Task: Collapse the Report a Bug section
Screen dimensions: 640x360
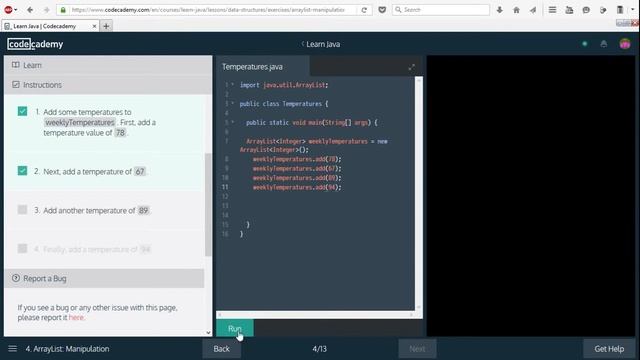Action: [x=104, y=278]
